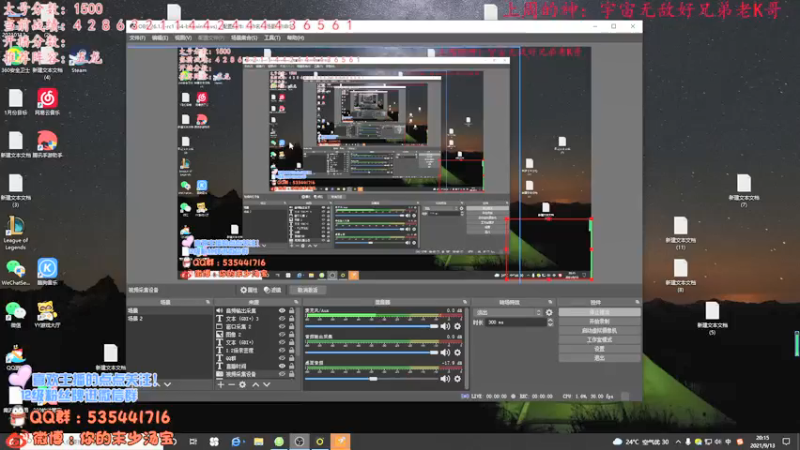Click the highlighted stop streaming button
800x450 pixels.
tap(599, 312)
